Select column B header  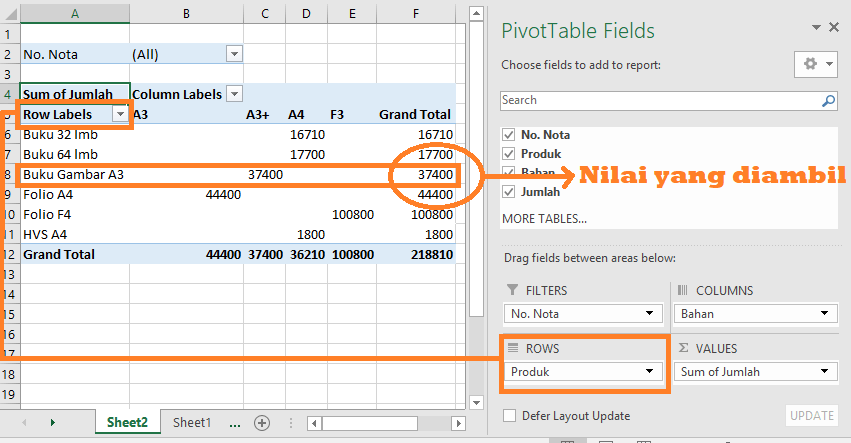(186, 14)
